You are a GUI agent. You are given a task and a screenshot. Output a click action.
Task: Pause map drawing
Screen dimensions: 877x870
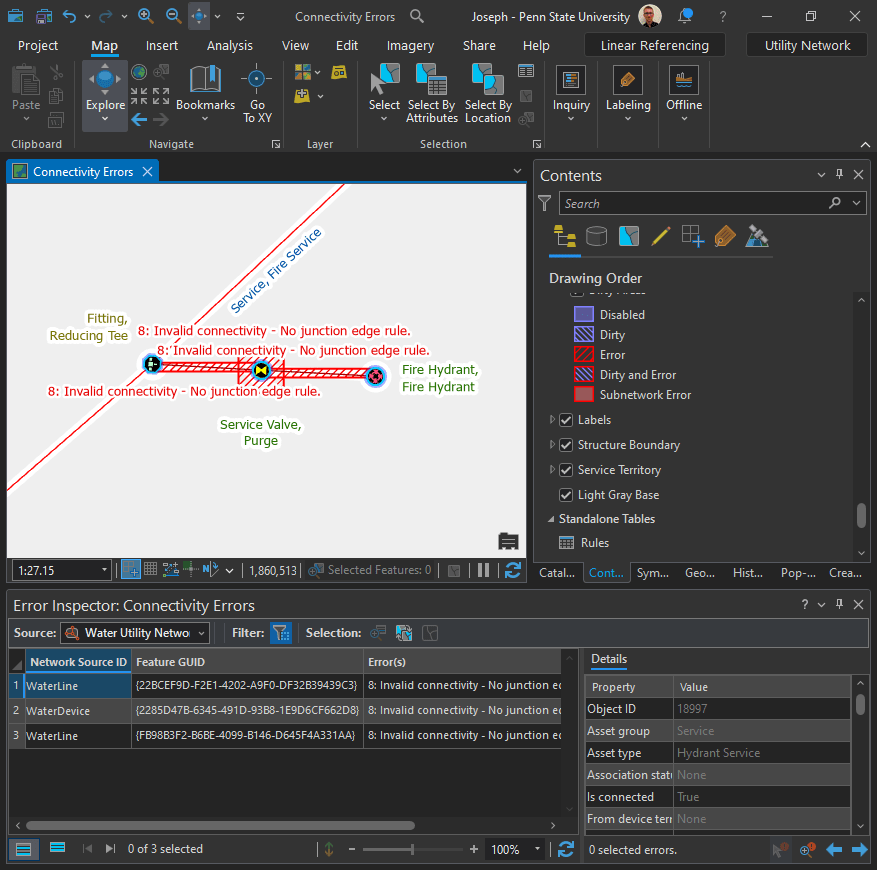coord(484,570)
